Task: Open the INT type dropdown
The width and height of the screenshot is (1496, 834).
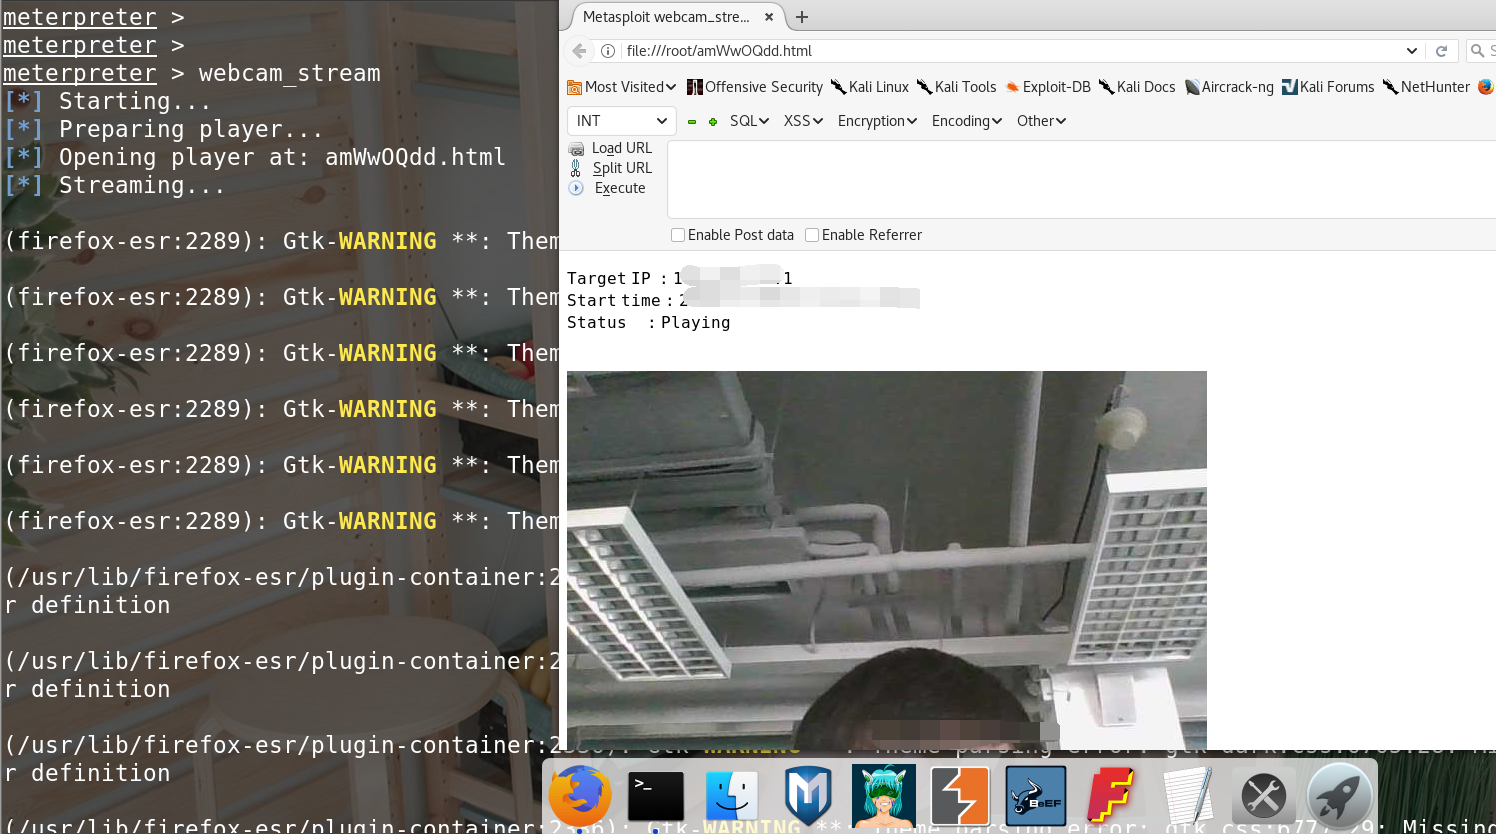Action: pyautogui.click(x=622, y=121)
